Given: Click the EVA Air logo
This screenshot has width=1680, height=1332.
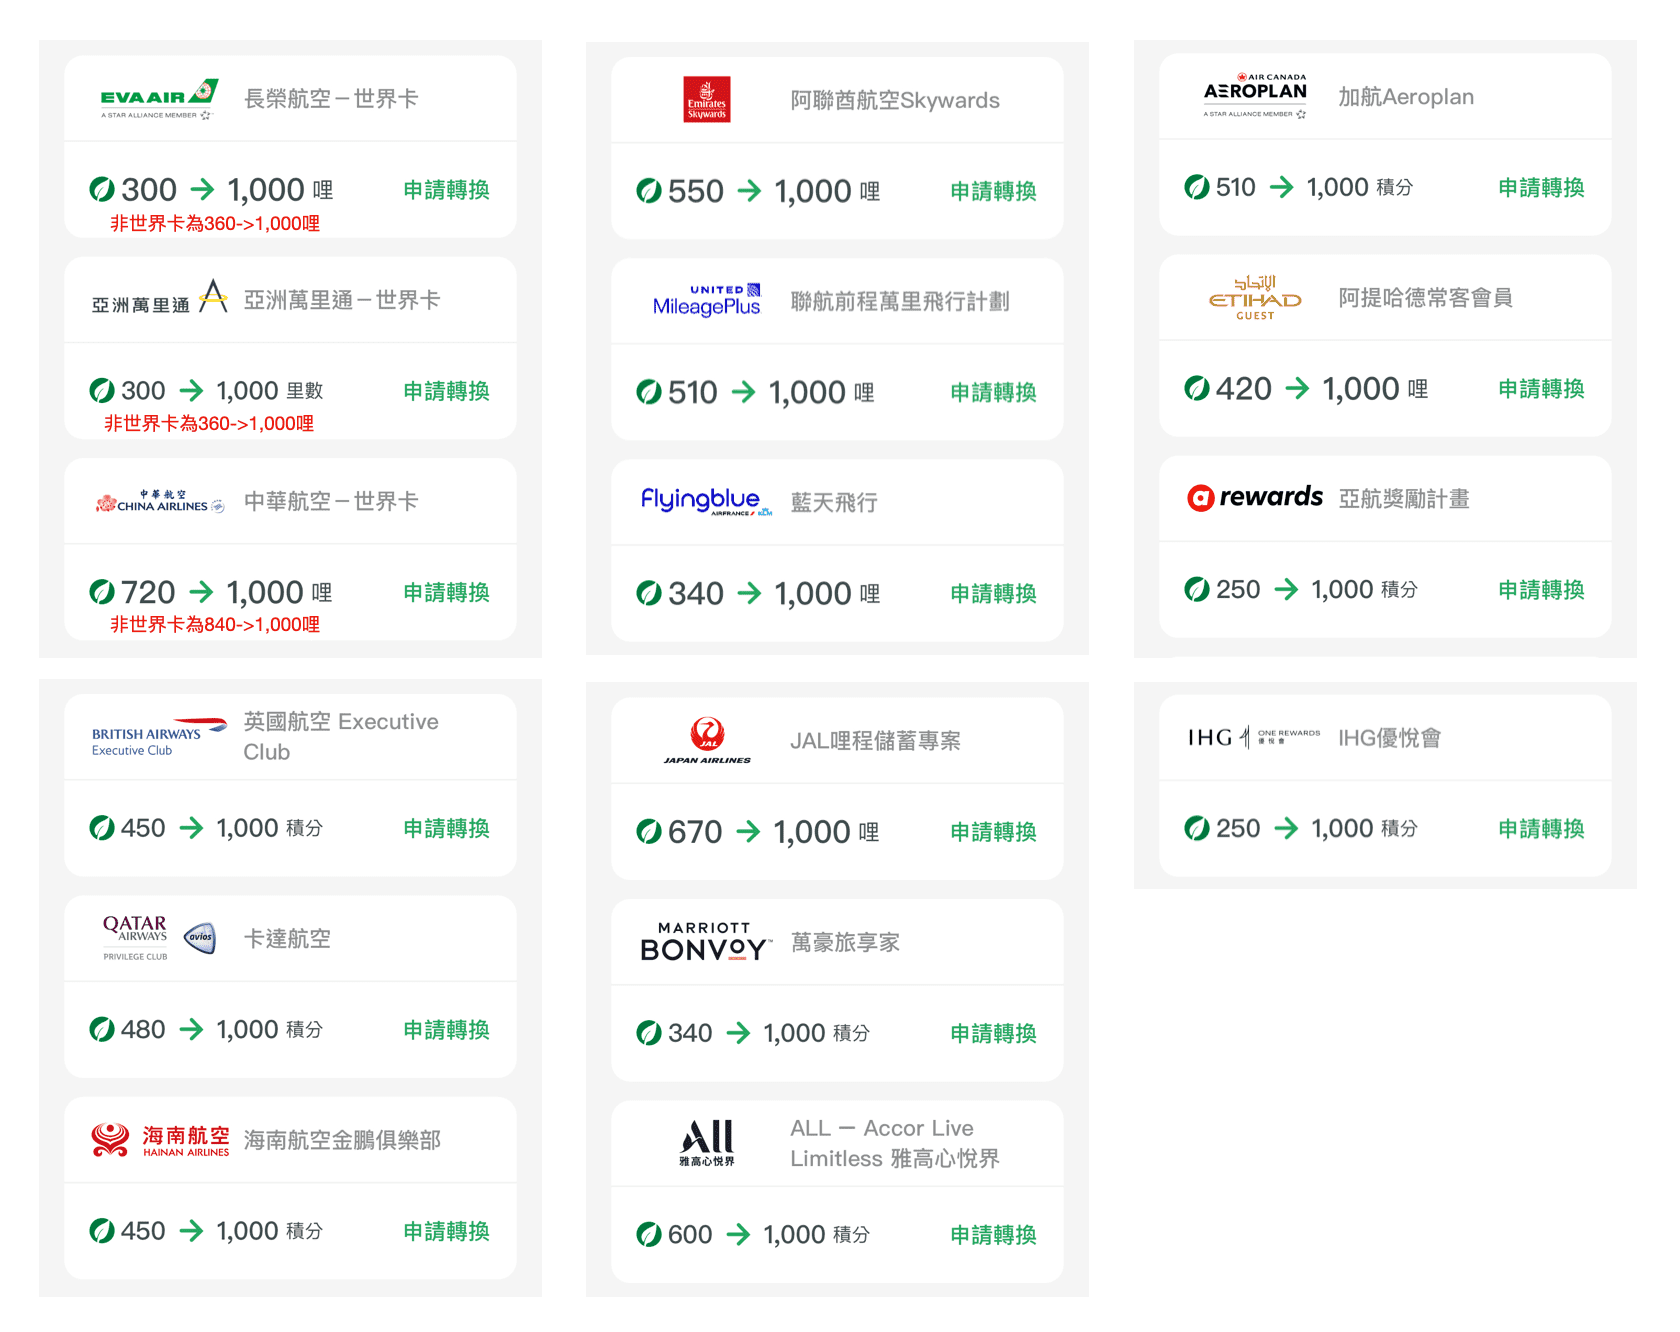Looking at the screenshot, I should (x=159, y=99).
